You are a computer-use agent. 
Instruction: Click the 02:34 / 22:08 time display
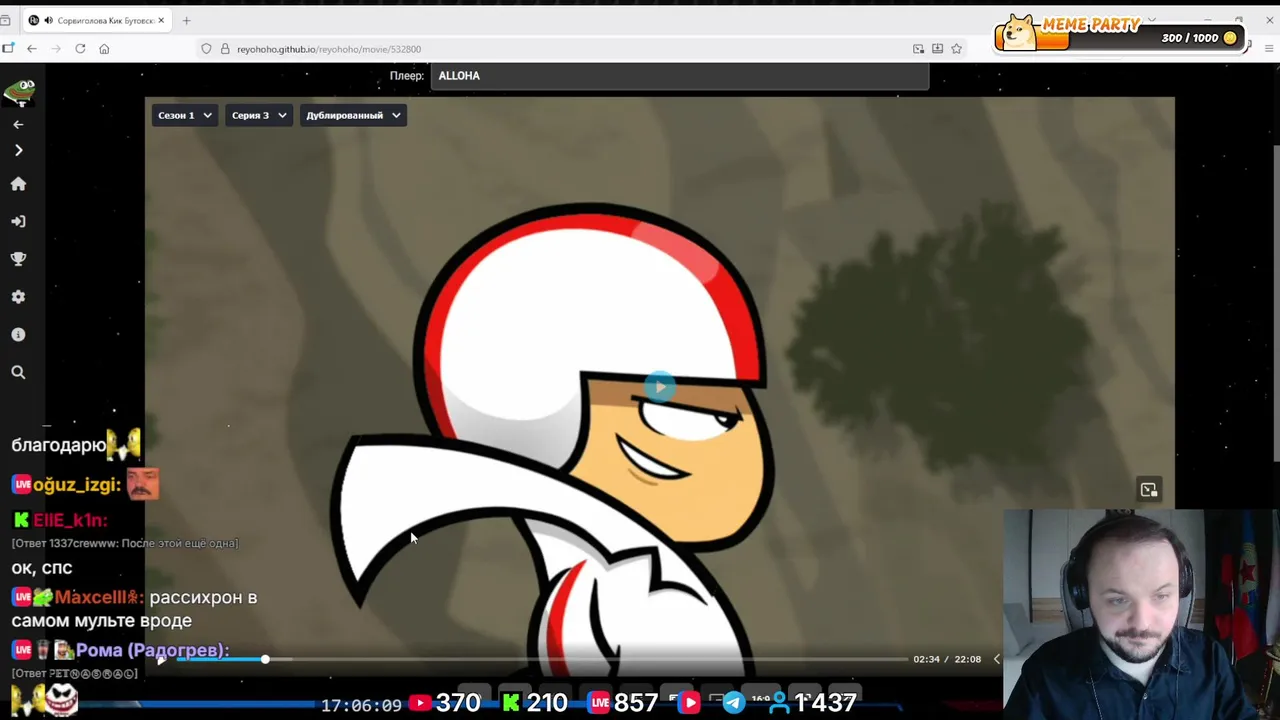point(947,659)
